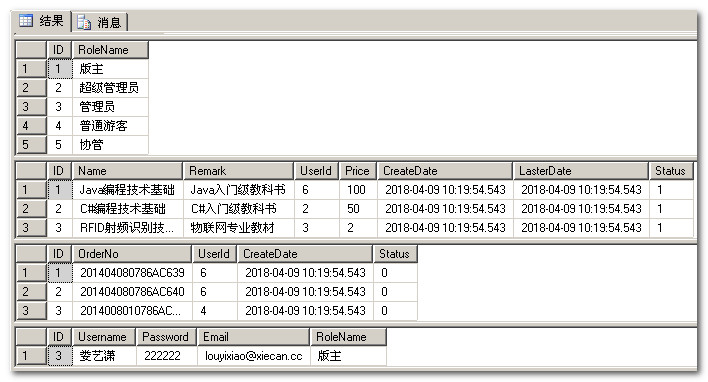Click the CreateDate header in books grid
Image resolution: width=708 pixels, height=382 pixels.
445,171
